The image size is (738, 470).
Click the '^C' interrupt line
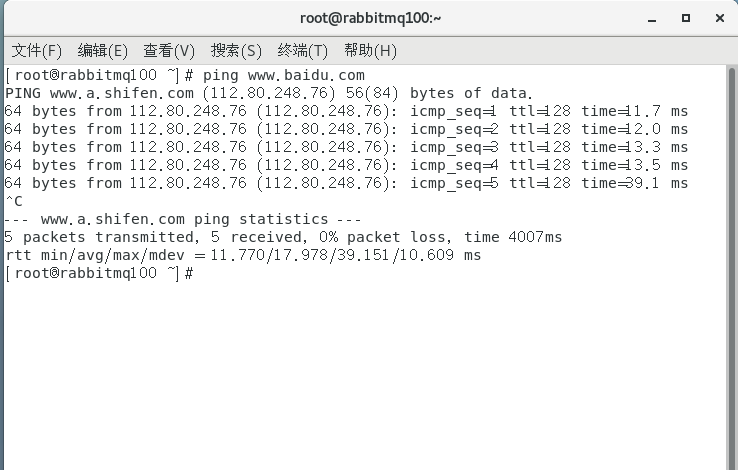coord(13,201)
